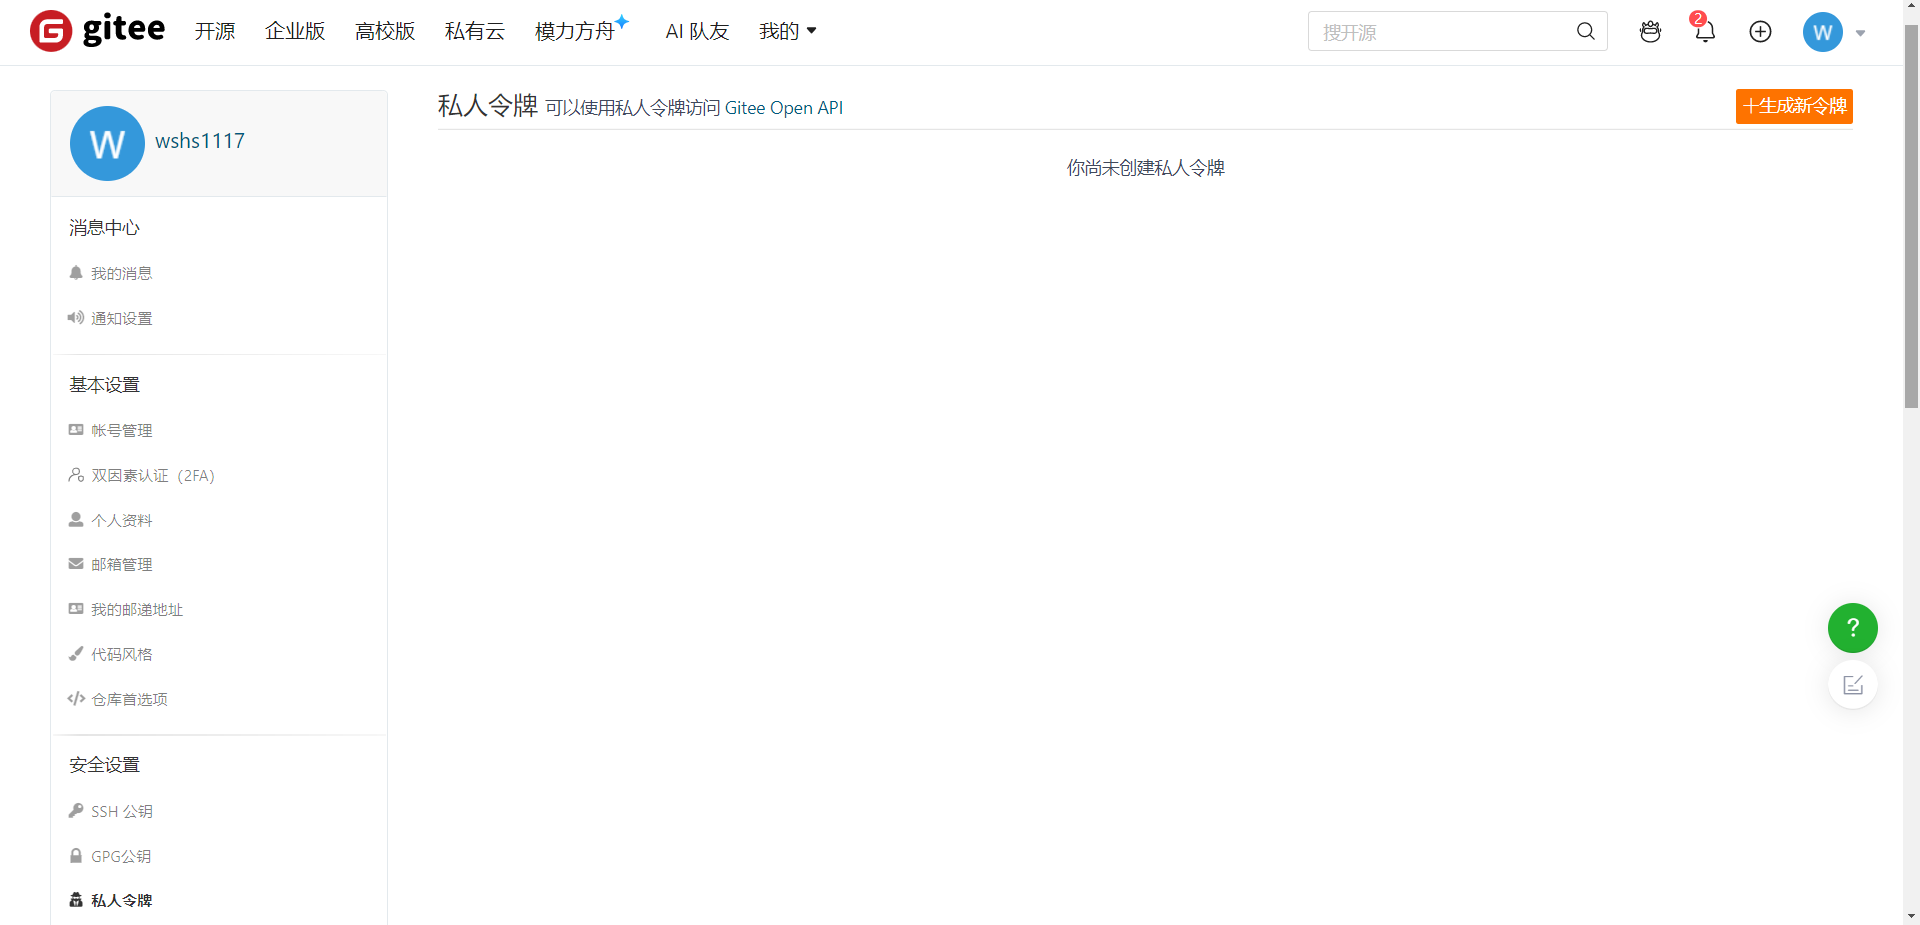Open the AI 队友 menu item

click(697, 31)
